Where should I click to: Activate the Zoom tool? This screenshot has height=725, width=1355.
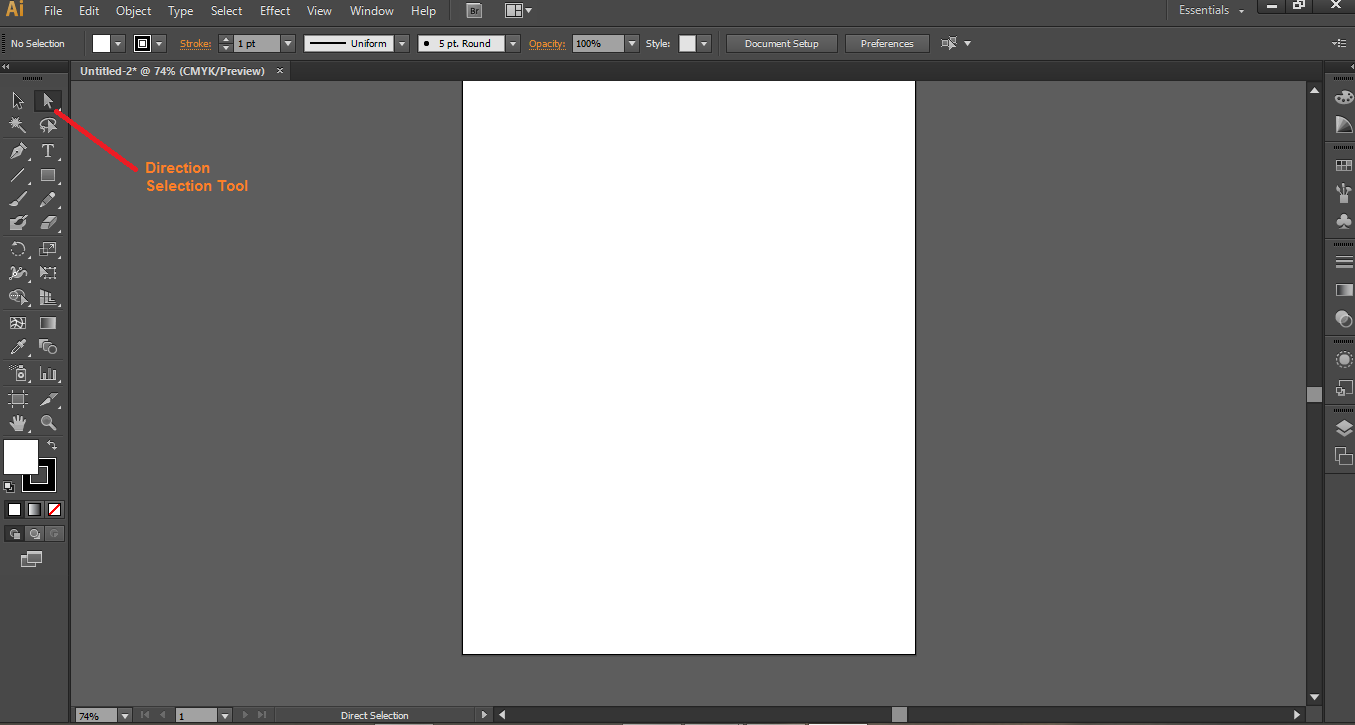click(x=47, y=423)
